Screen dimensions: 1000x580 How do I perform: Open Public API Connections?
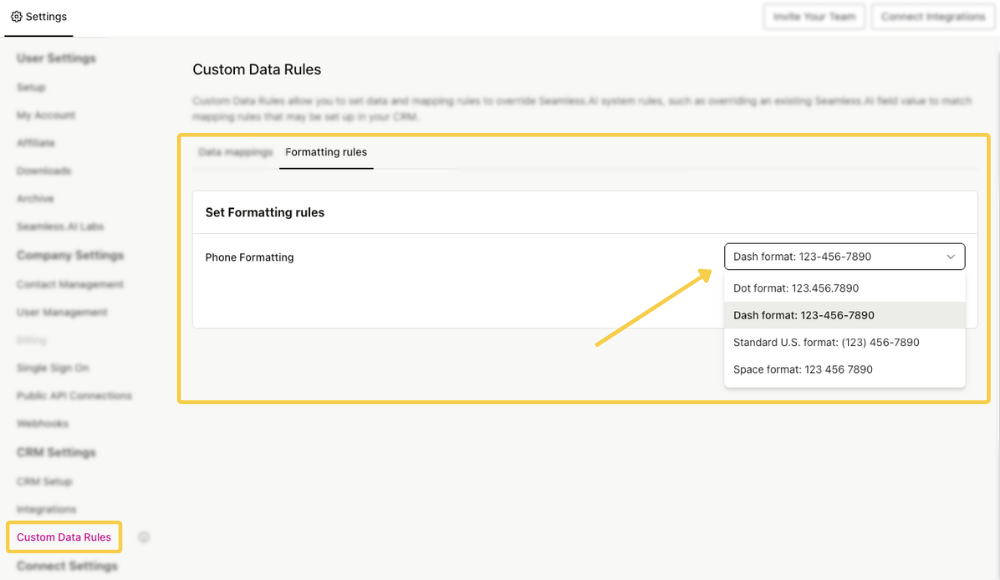tap(74, 396)
